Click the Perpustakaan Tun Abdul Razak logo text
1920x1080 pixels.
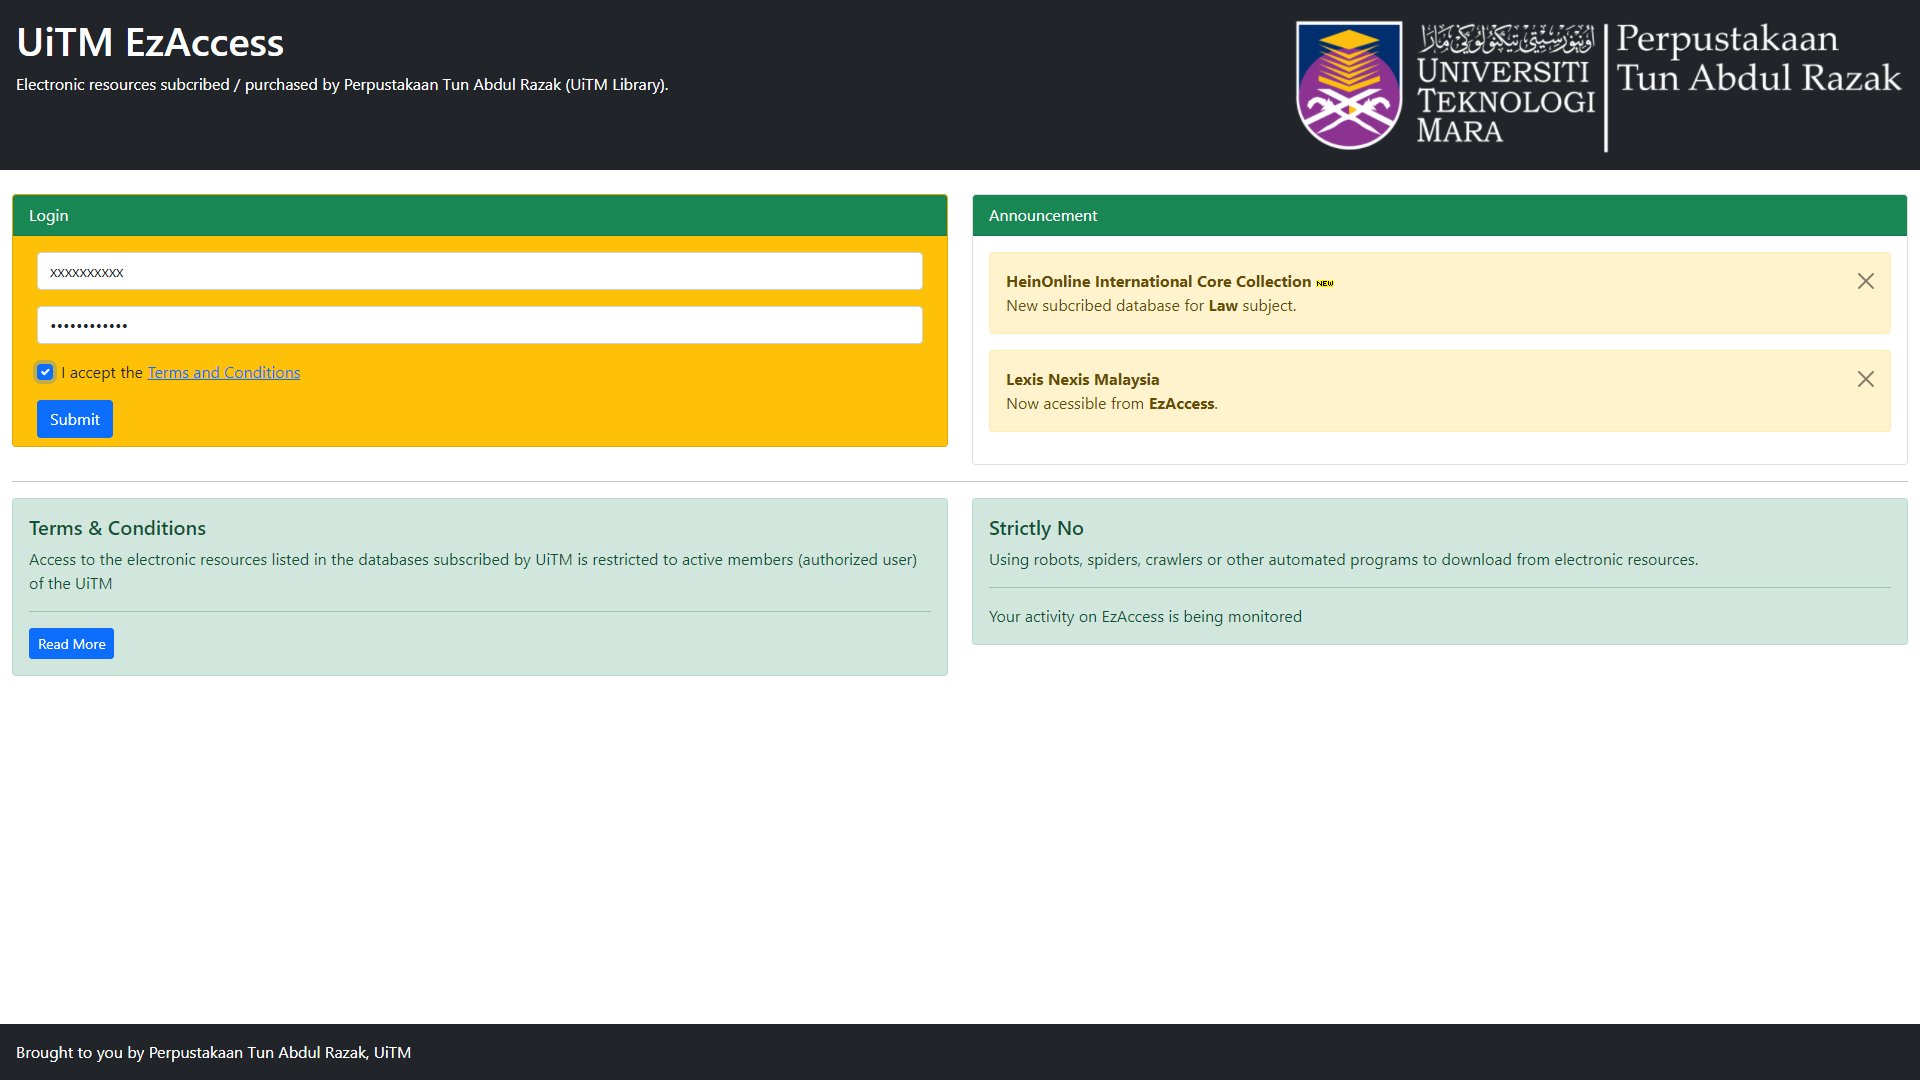click(x=1757, y=58)
